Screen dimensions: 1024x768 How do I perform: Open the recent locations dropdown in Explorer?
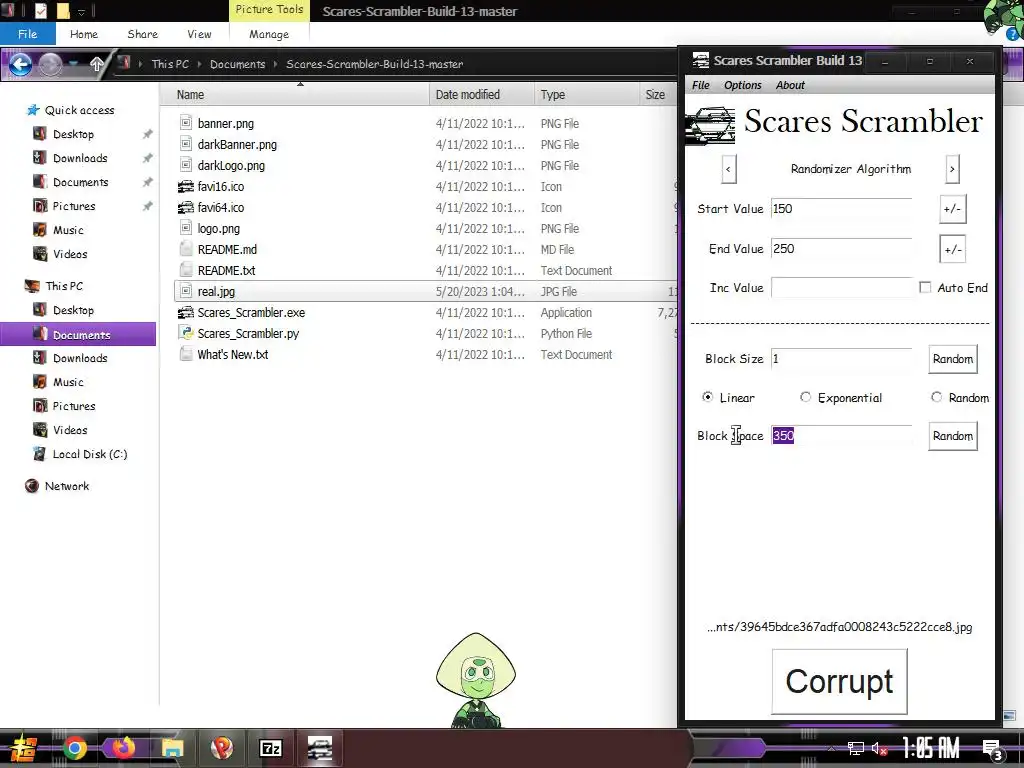[x=74, y=64]
